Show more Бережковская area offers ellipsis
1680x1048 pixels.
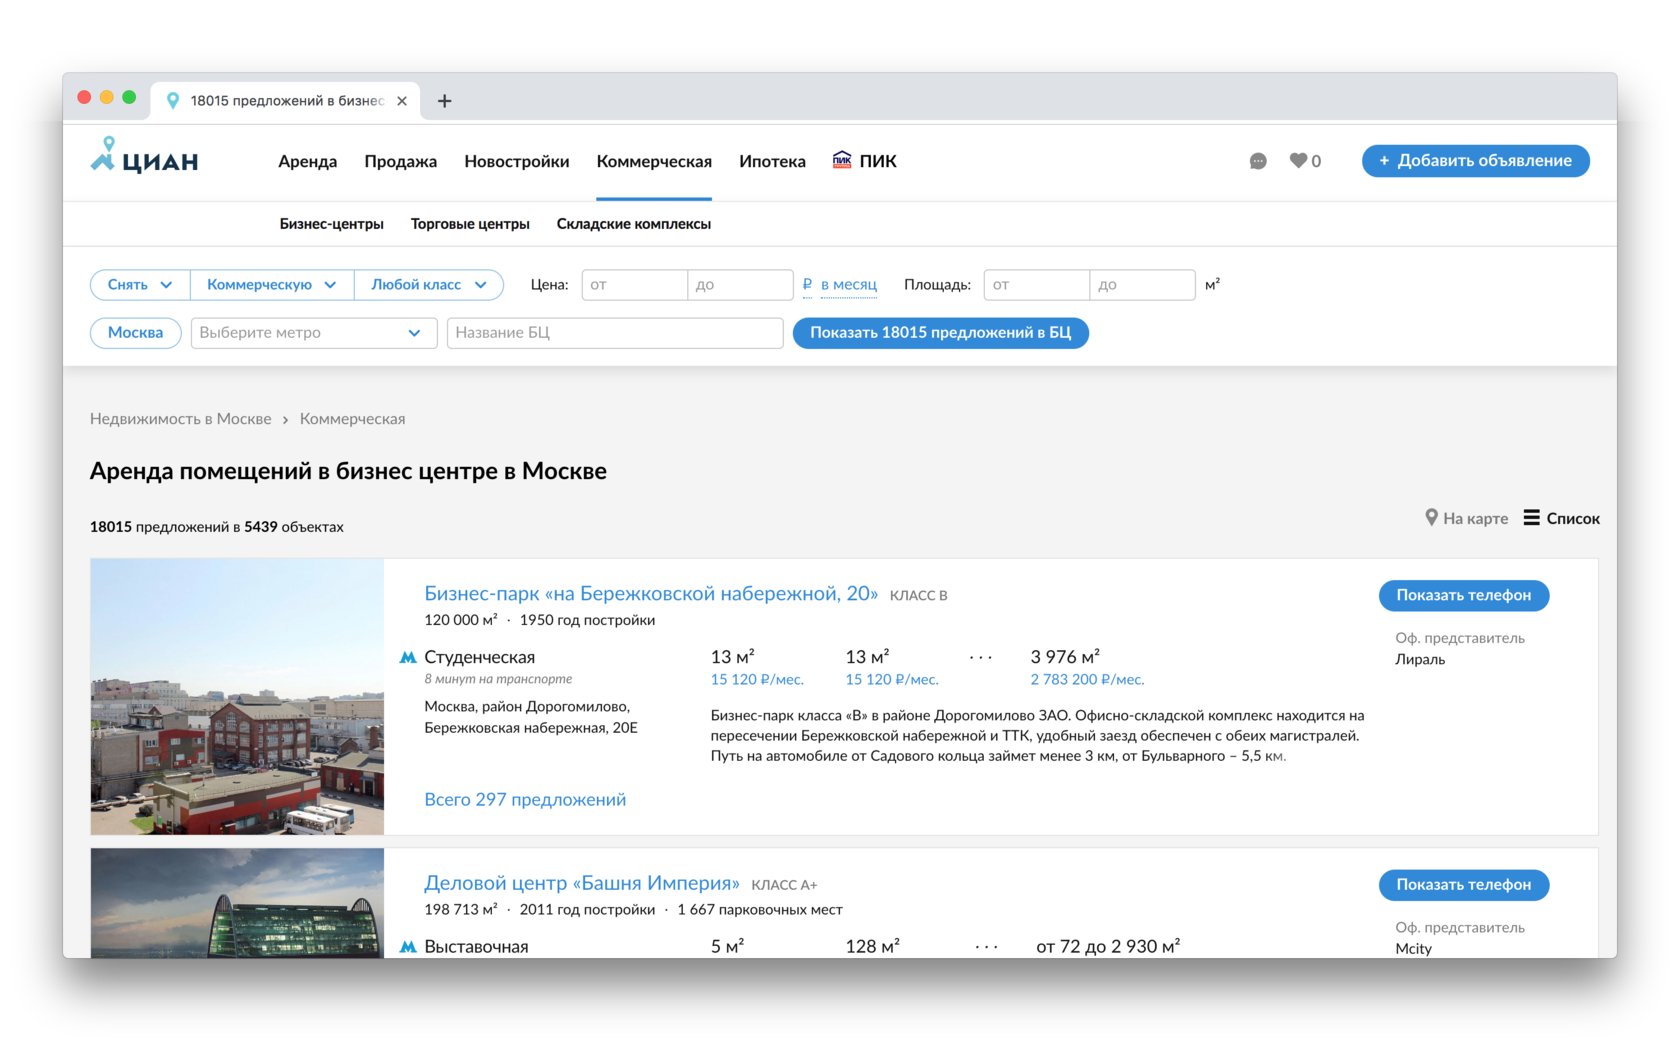coord(981,657)
